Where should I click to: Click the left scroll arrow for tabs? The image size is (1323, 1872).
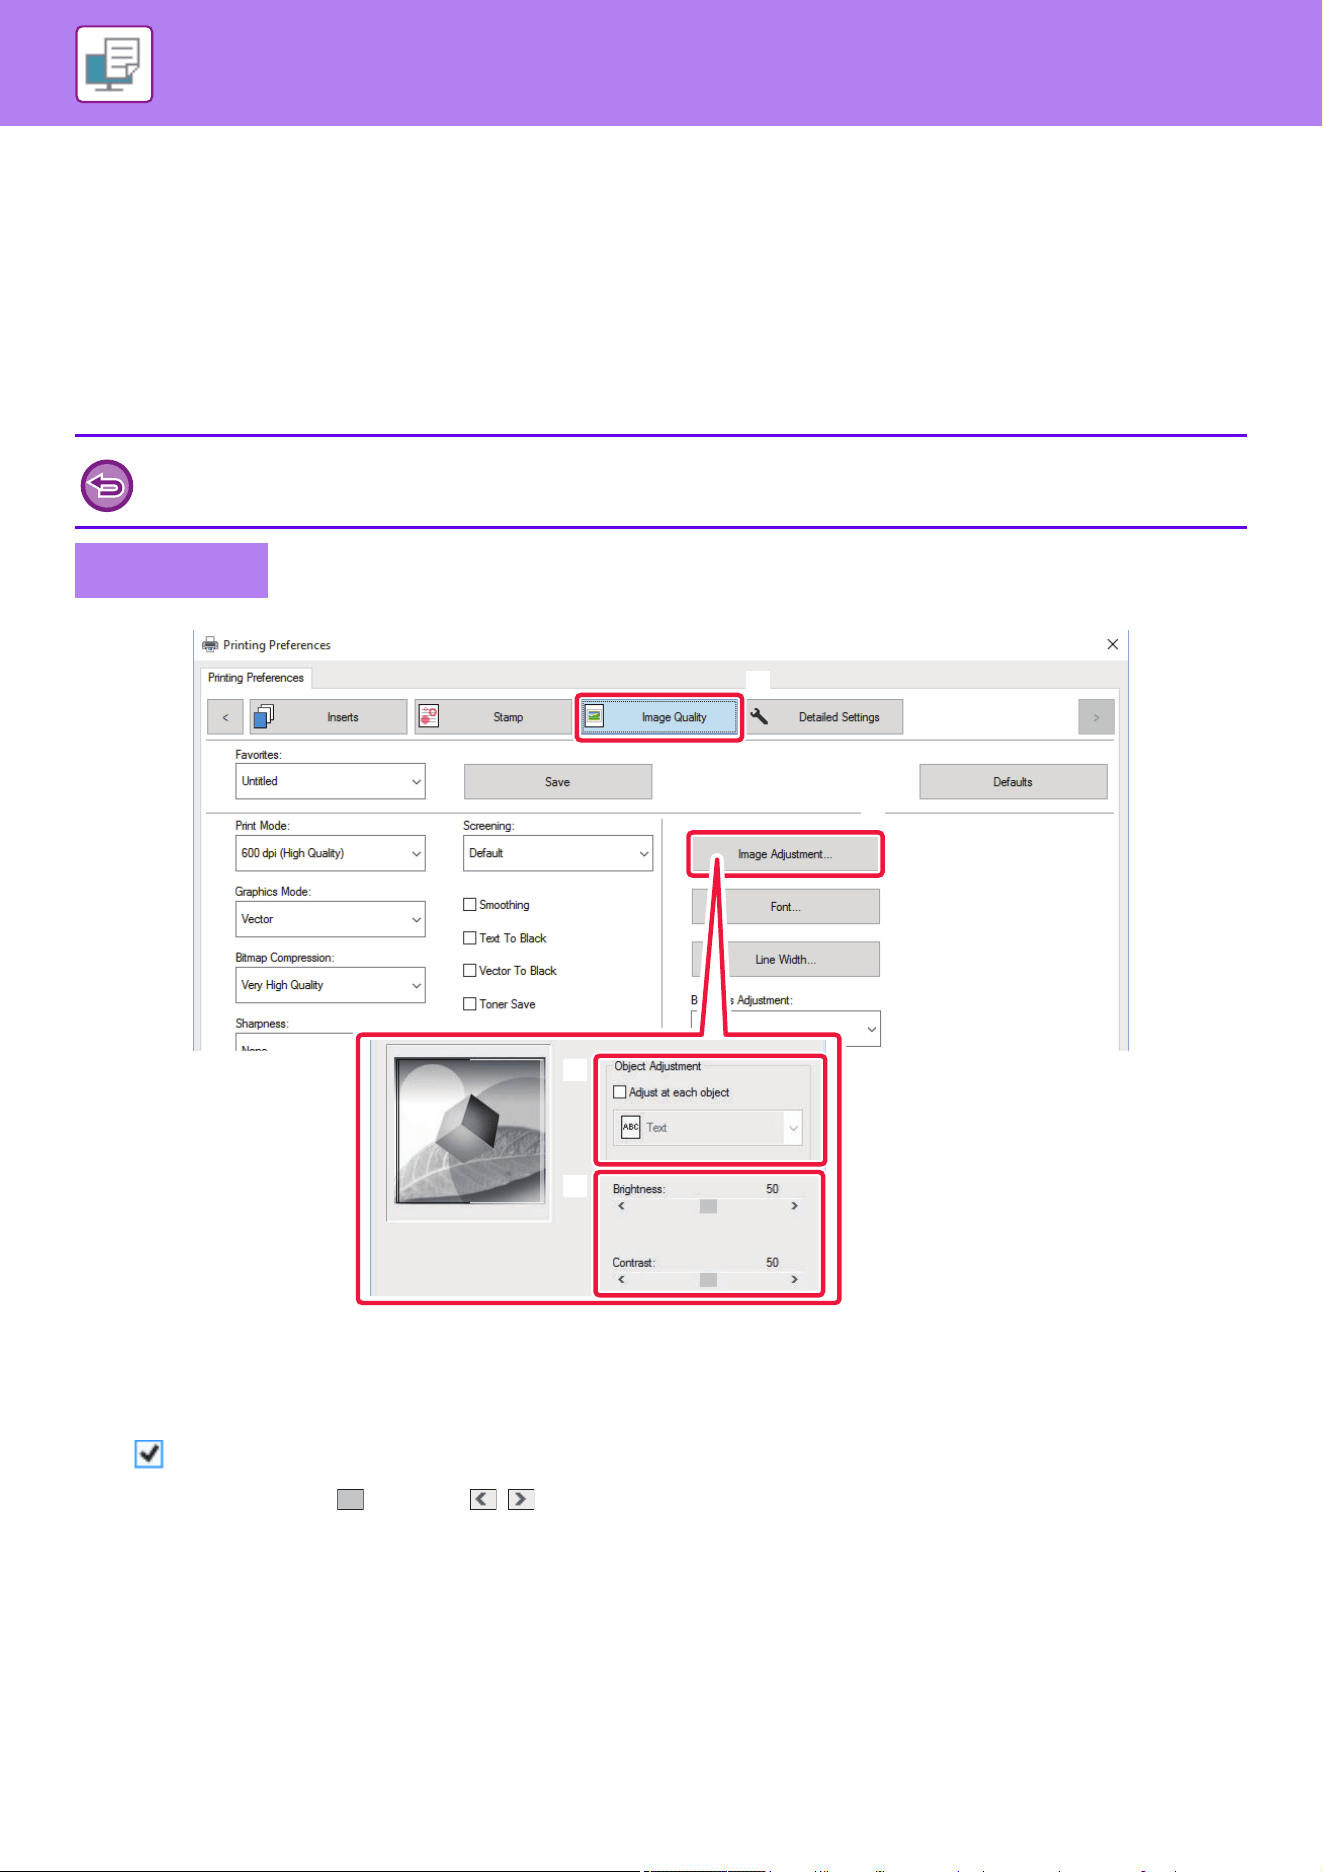tap(225, 717)
